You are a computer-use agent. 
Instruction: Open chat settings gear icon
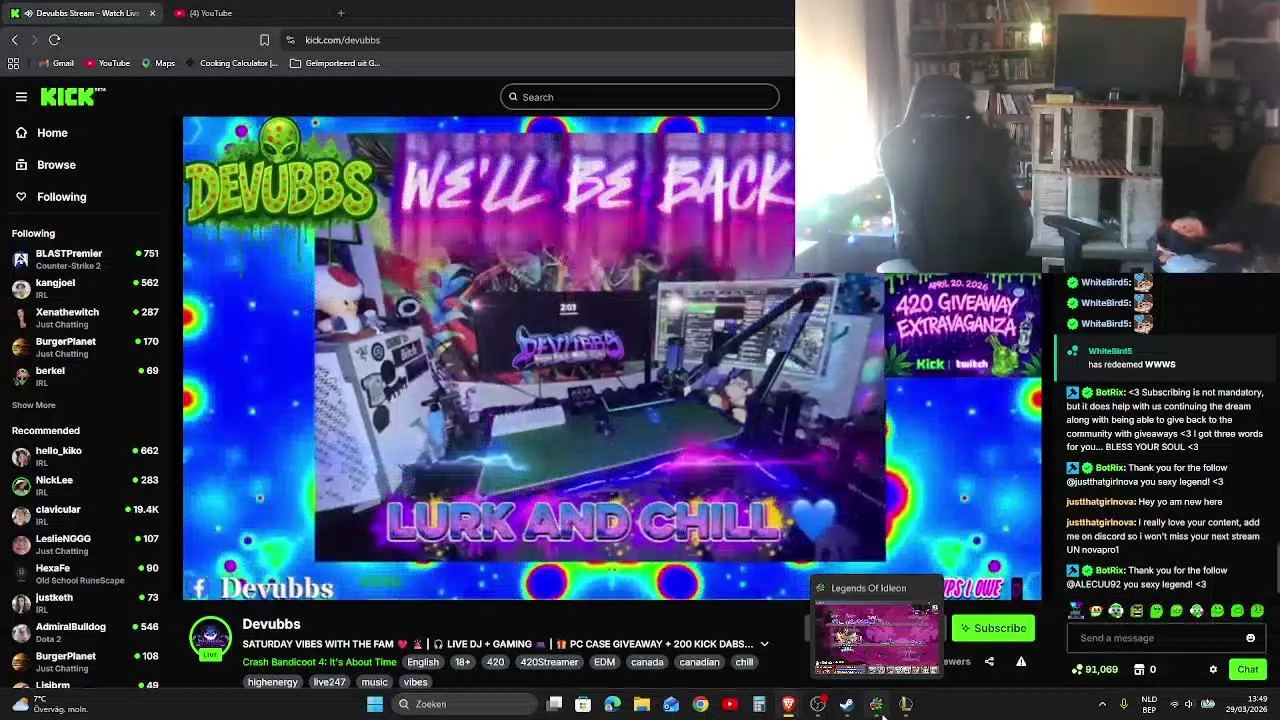pos(1213,669)
